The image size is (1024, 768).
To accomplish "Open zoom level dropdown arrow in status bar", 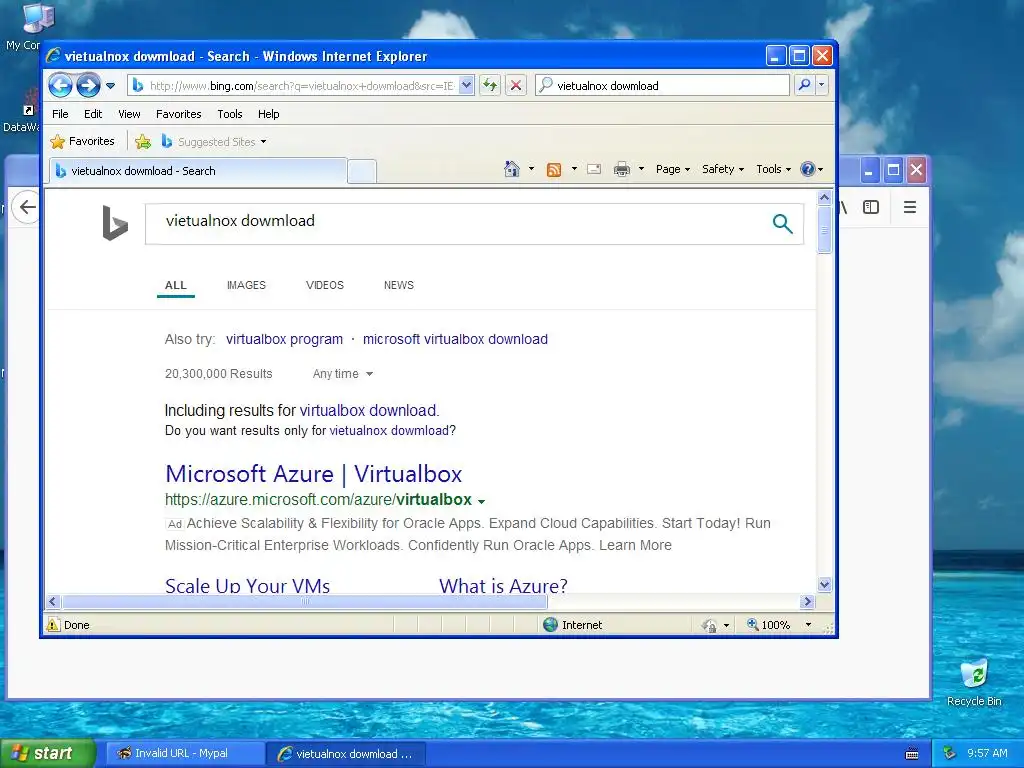I will [x=808, y=625].
